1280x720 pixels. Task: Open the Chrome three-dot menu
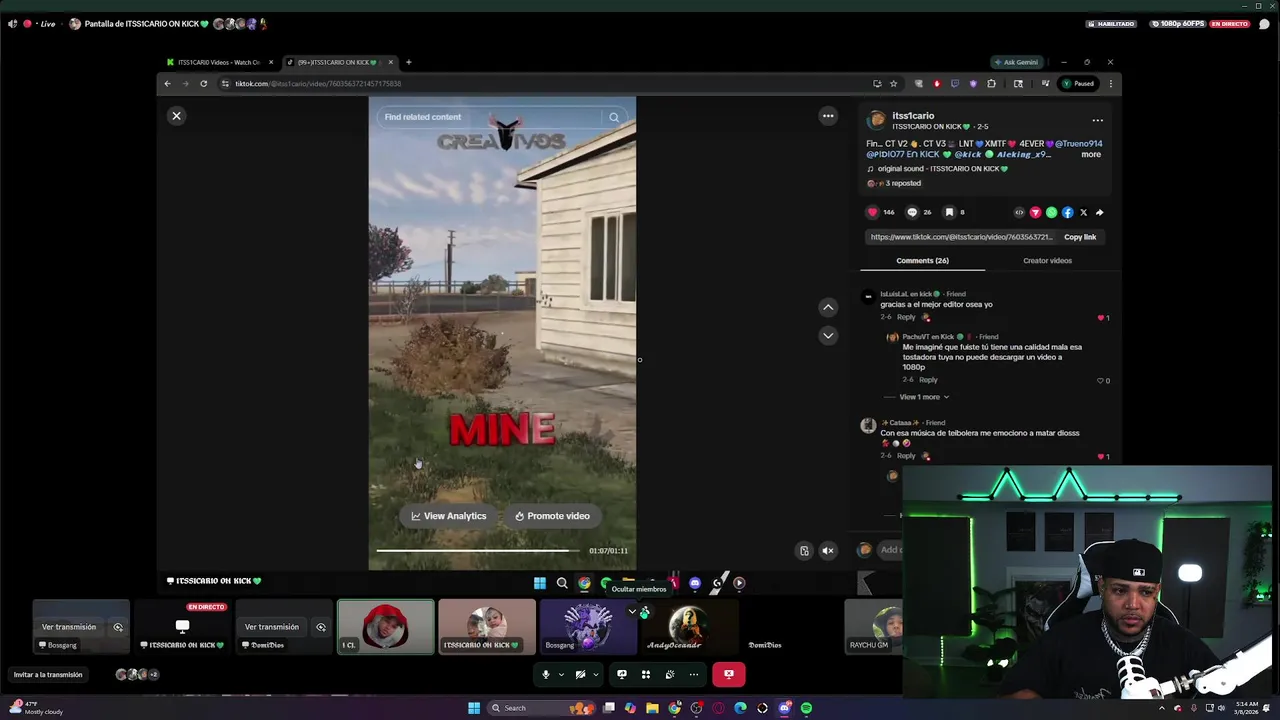pyautogui.click(x=1110, y=84)
